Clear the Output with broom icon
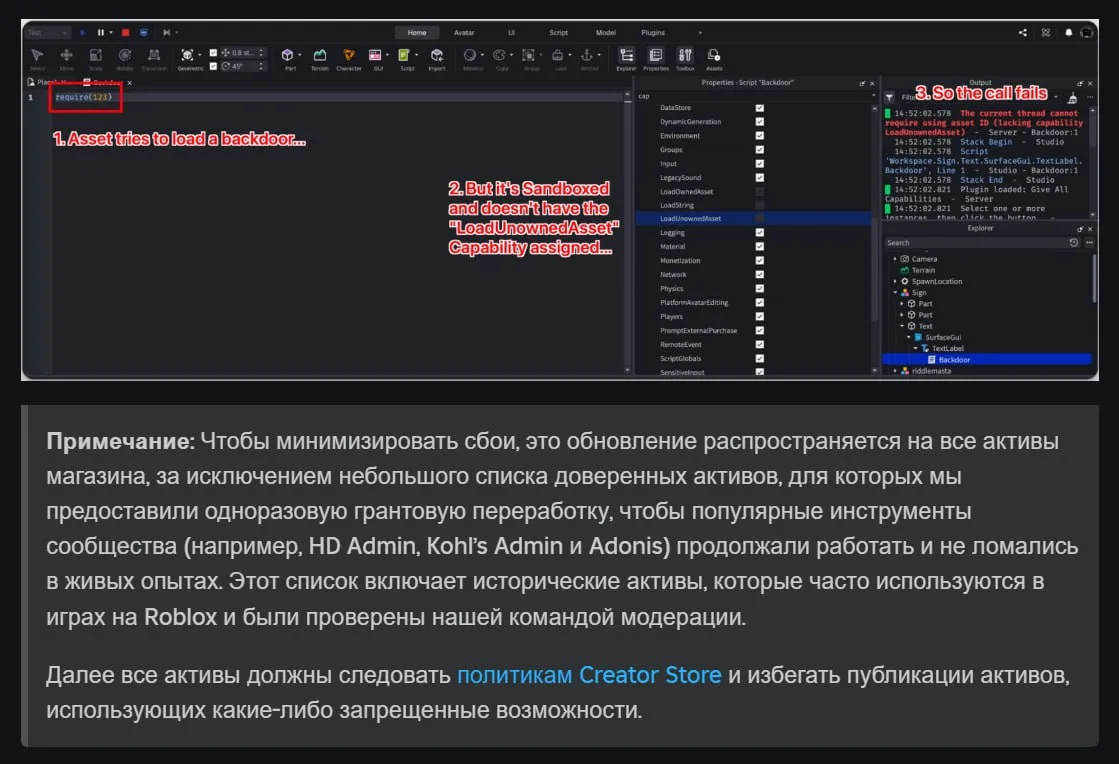This screenshot has width=1119, height=764. point(1072,98)
